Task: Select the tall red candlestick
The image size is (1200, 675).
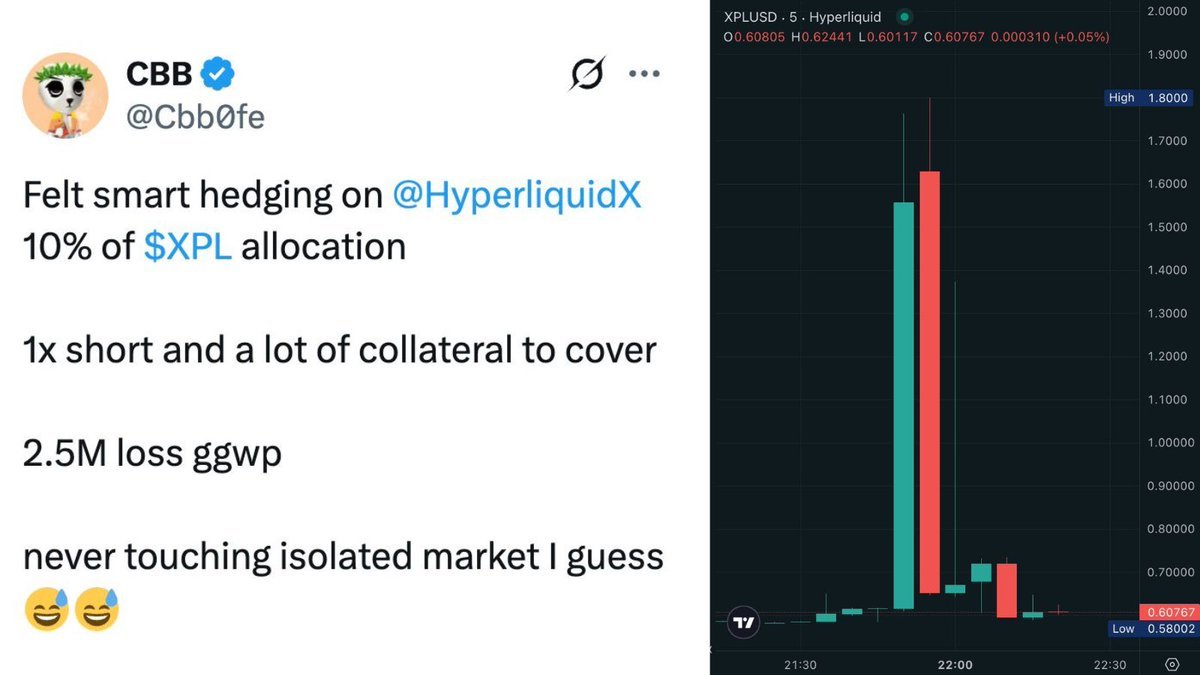Action: point(930,382)
